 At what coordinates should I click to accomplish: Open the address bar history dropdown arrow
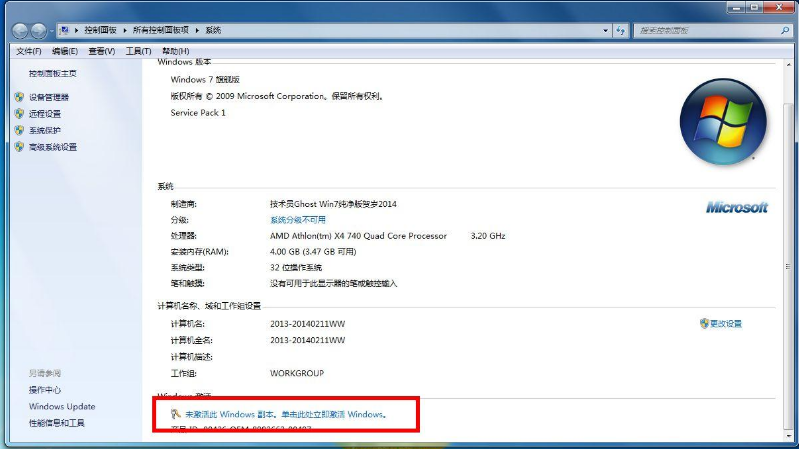606,31
